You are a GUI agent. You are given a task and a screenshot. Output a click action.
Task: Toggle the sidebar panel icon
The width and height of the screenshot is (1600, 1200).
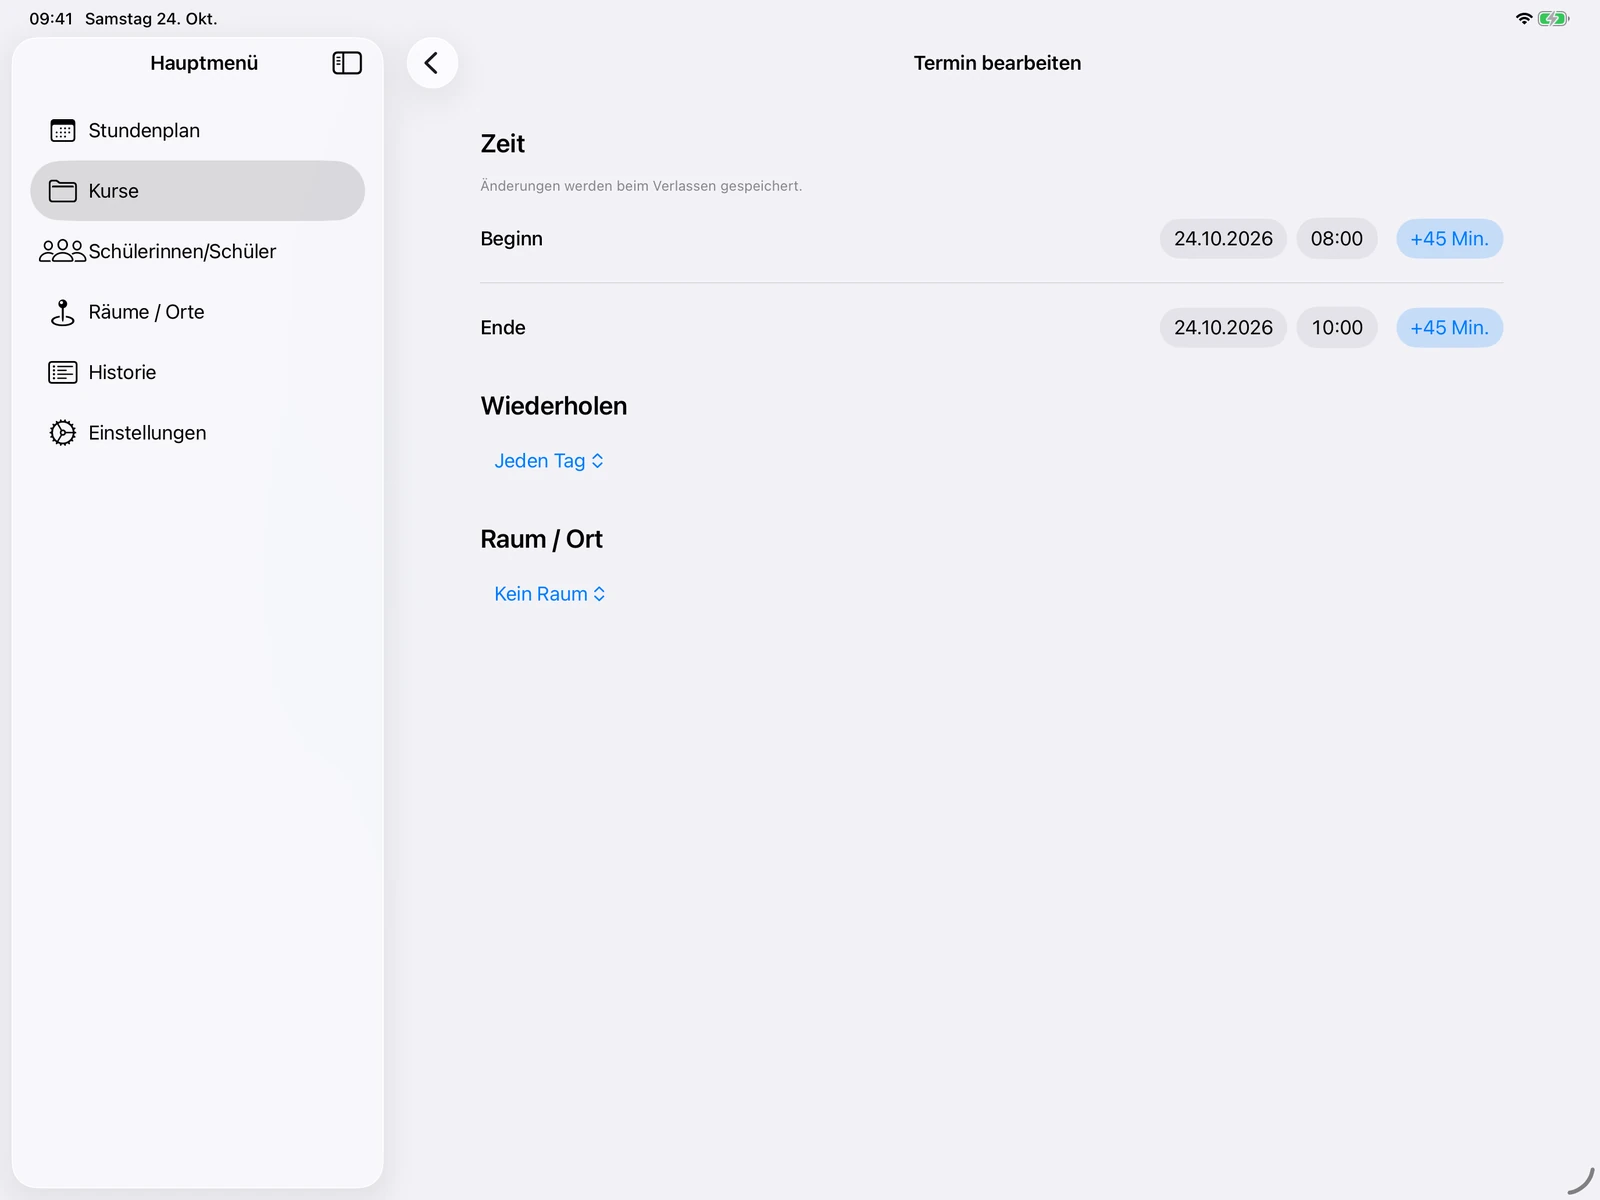[347, 63]
